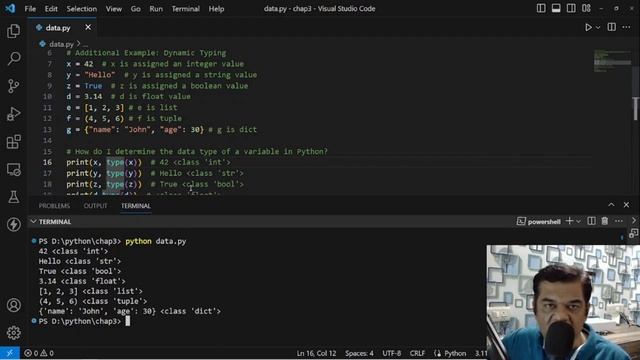The width and height of the screenshot is (640, 360).
Task: Open the File menu
Action: coord(30,9)
